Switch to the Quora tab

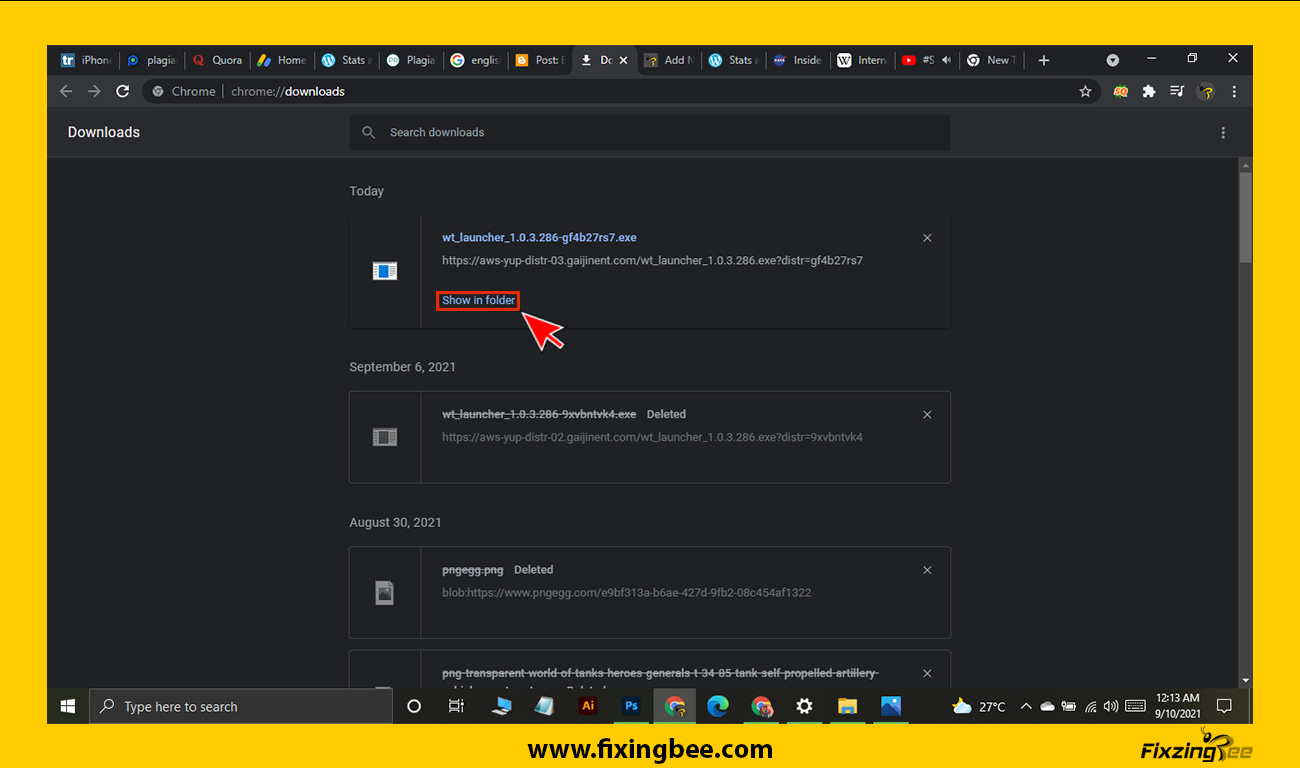click(x=218, y=60)
